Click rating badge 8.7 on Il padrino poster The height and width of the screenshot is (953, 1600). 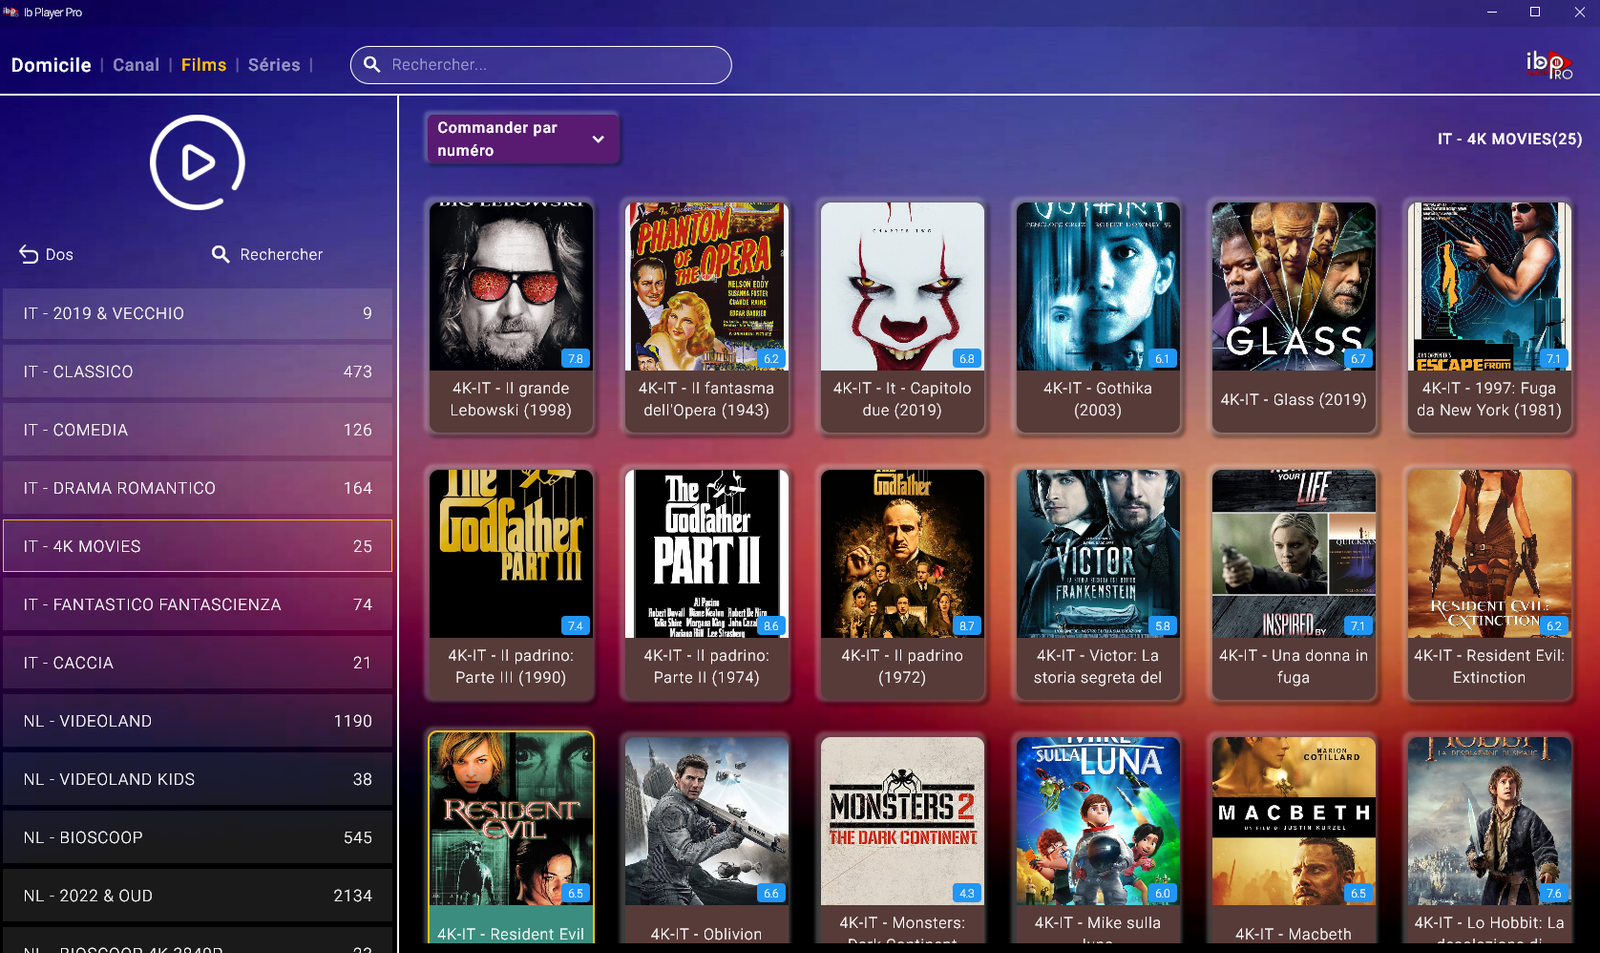point(967,626)
